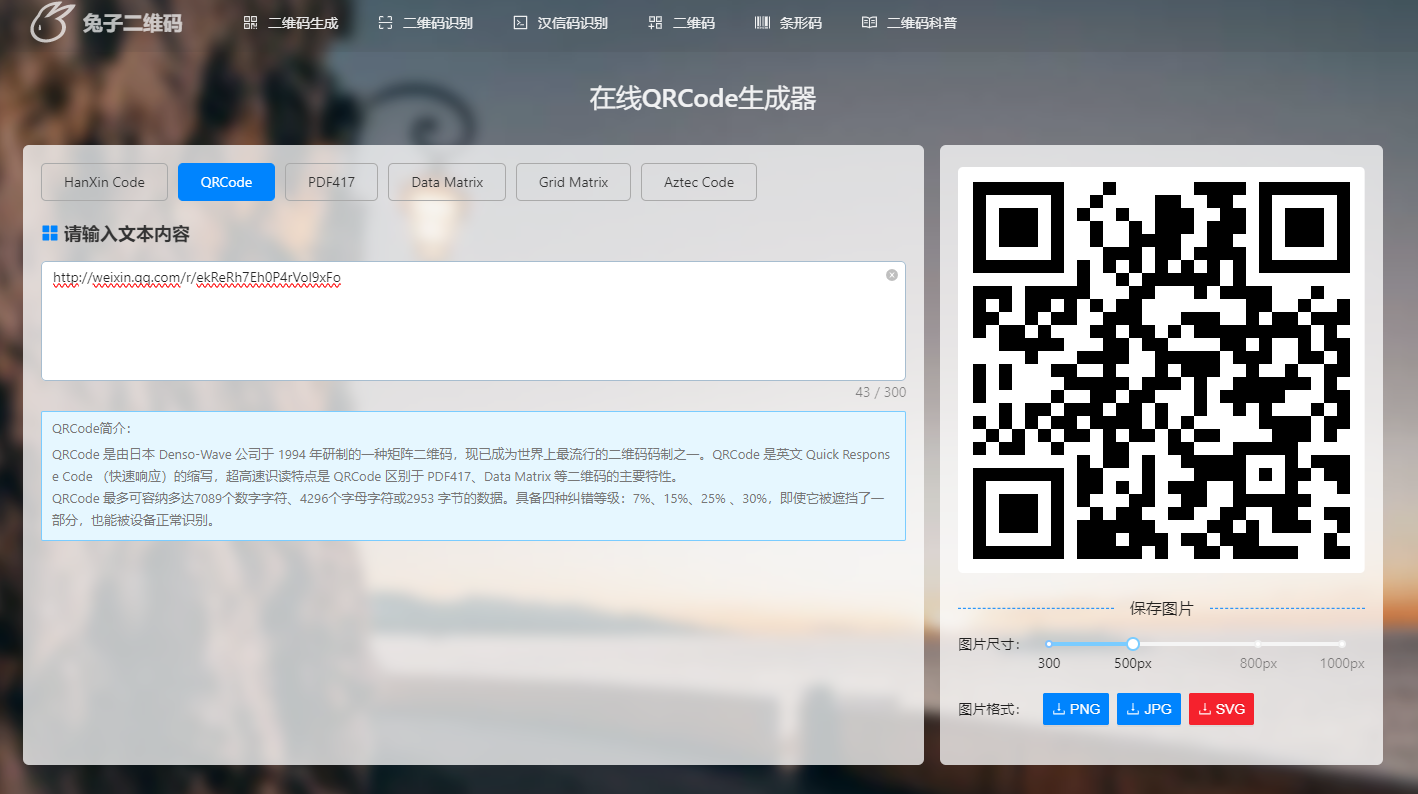Screen dimensions: 1418x794
Task: Click the QR icon beside 二维码 menu
Action: point(655,22)
